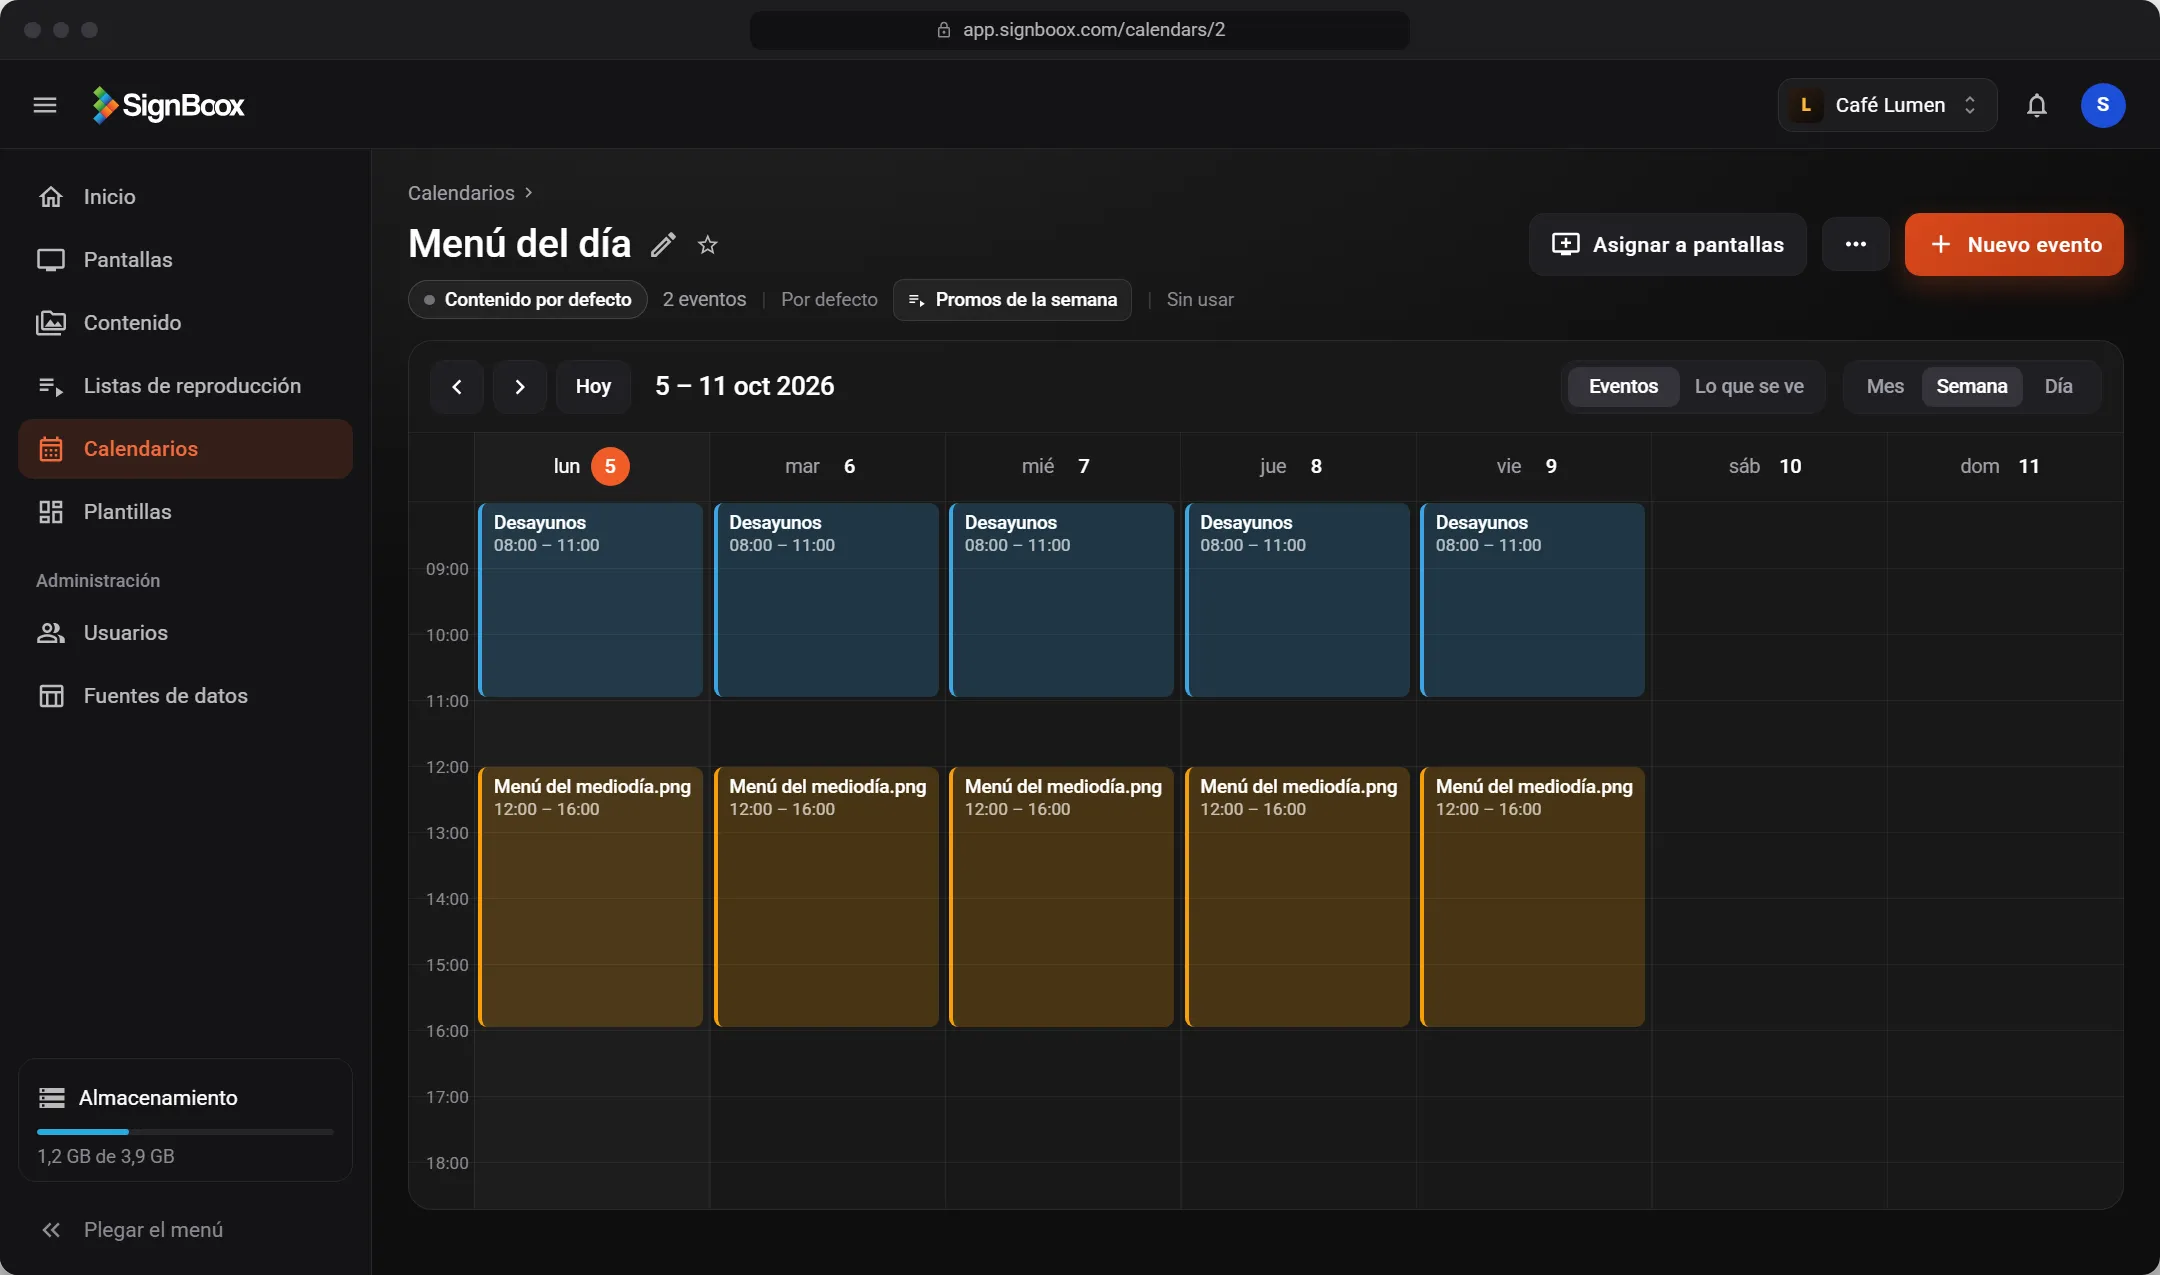Create a Nuevo evento
This screenshot has width=2160, height=1275.
point(2014,244)
